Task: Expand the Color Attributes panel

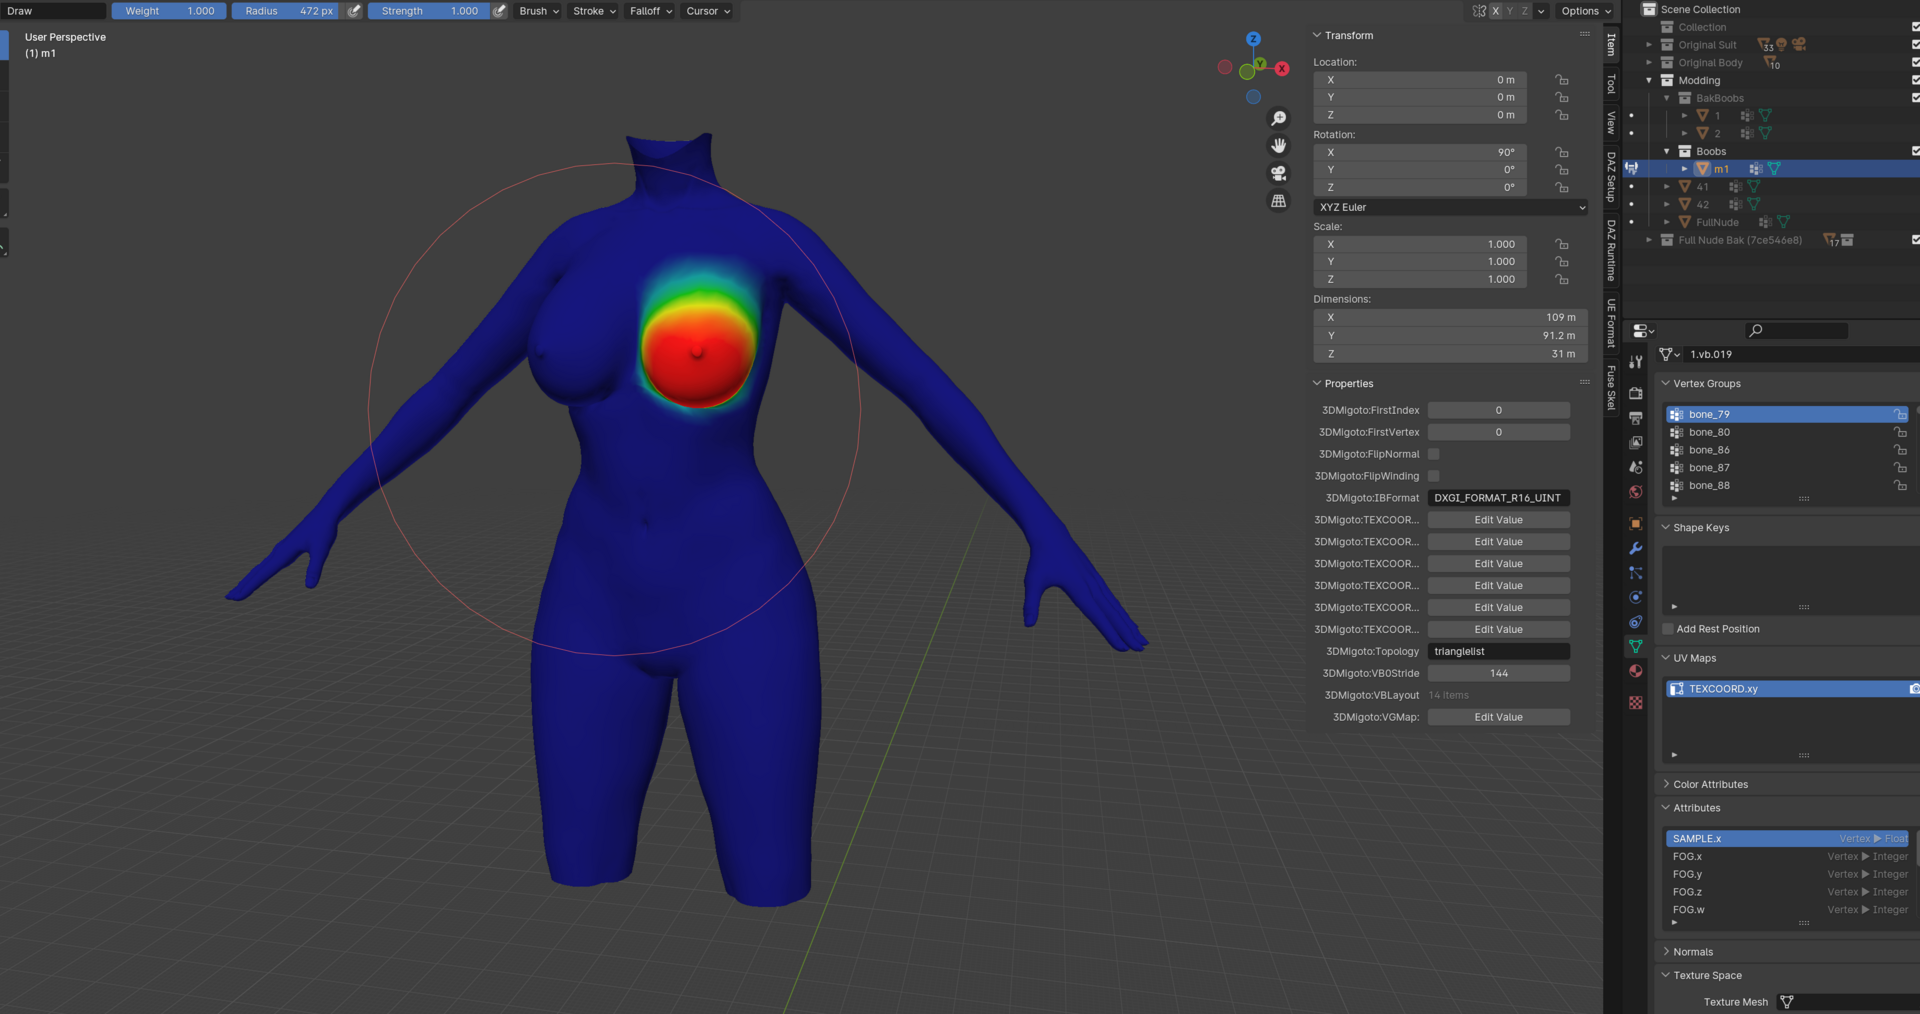Action: click(1710, 784)
